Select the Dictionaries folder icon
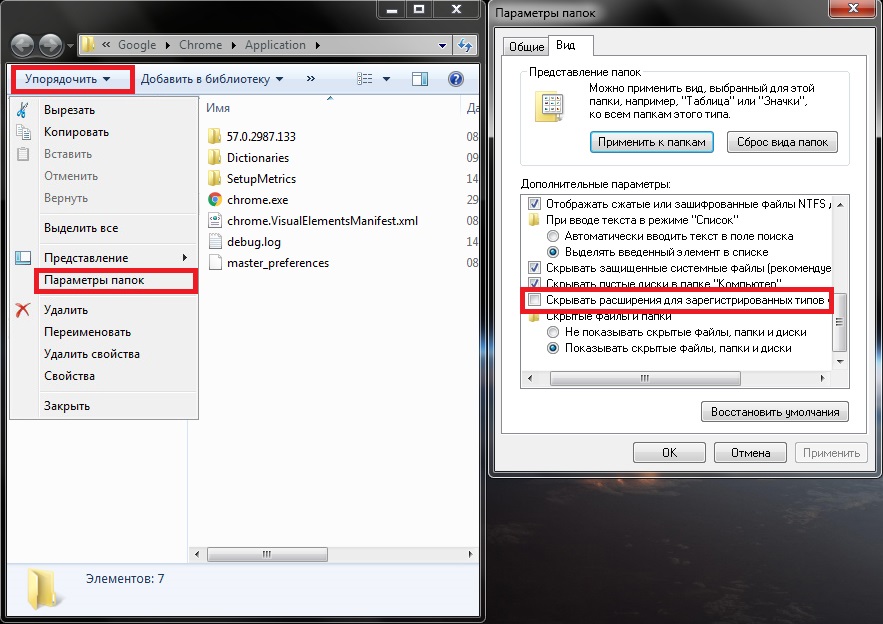Screen dimensions: 883x624 (214, 157)
